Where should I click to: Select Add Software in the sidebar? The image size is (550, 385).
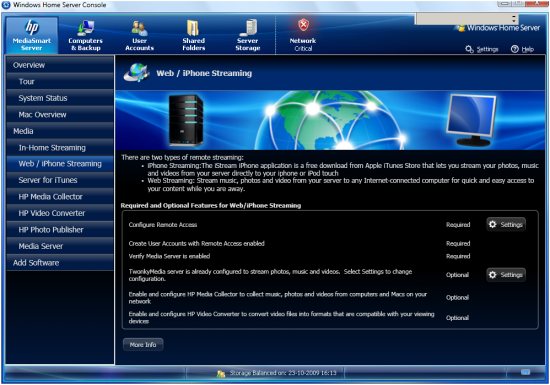click(60, 263)
